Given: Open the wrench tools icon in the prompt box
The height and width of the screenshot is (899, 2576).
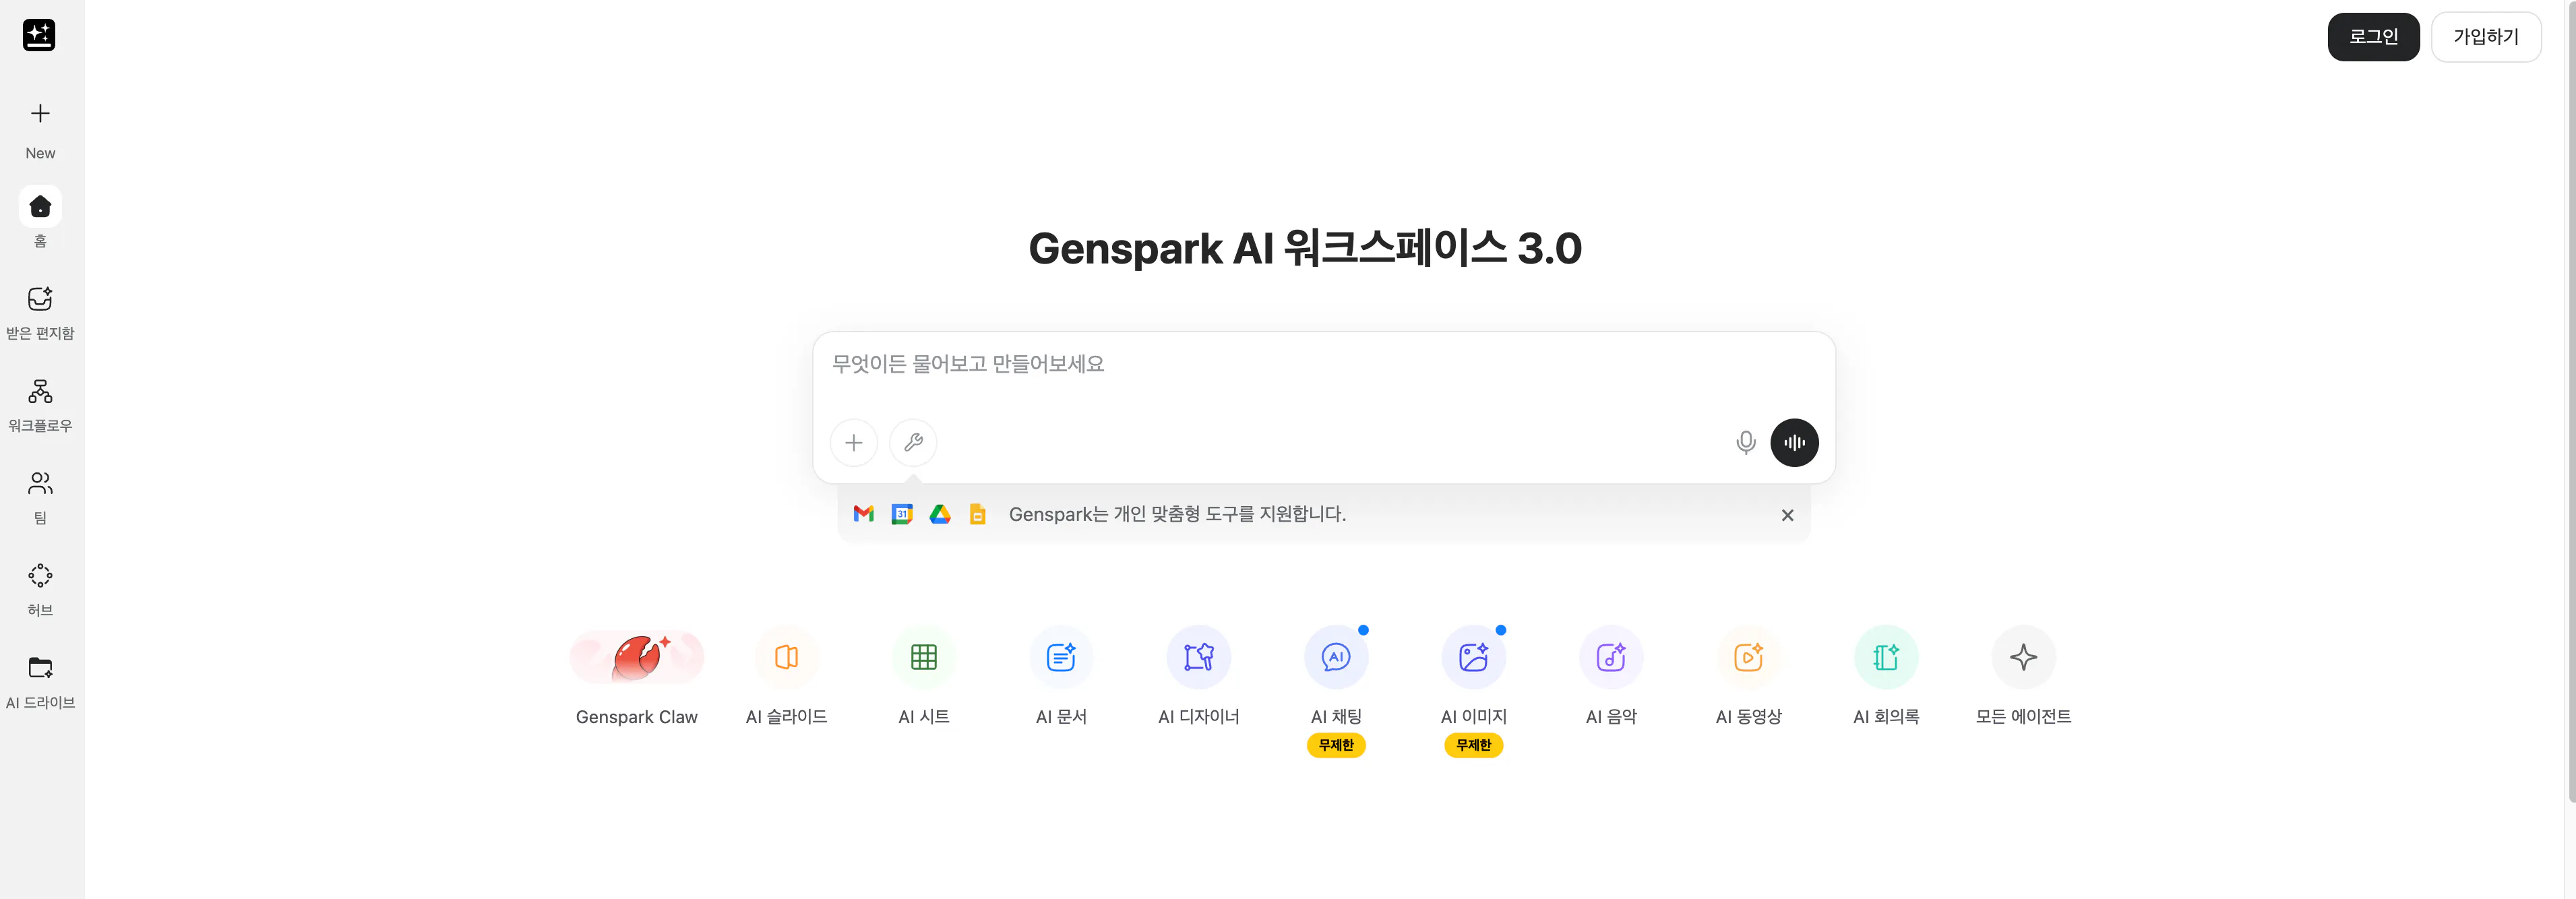Looking at the screenshot, I should click(x=912, y=442).
